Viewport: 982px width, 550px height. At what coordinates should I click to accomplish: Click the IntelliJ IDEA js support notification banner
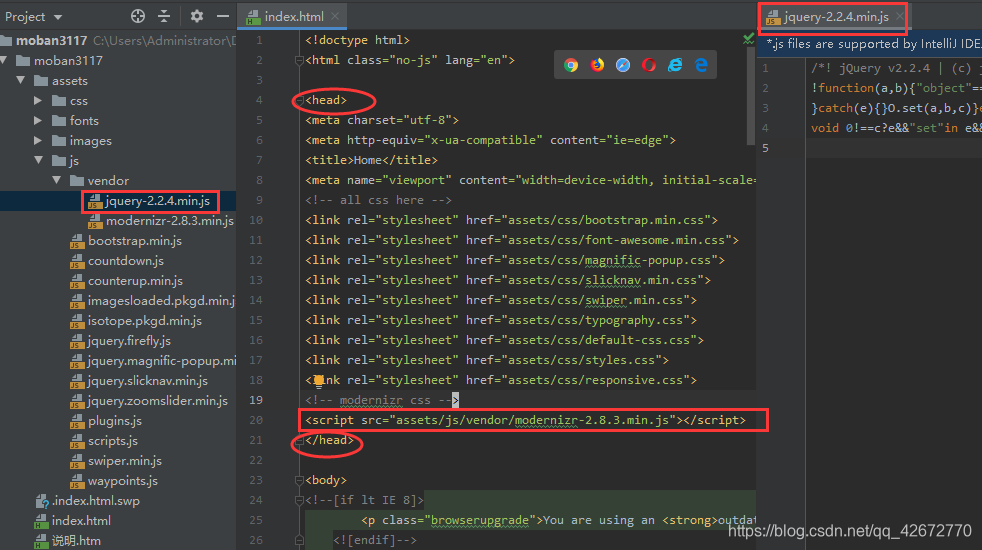pos(869,44)
